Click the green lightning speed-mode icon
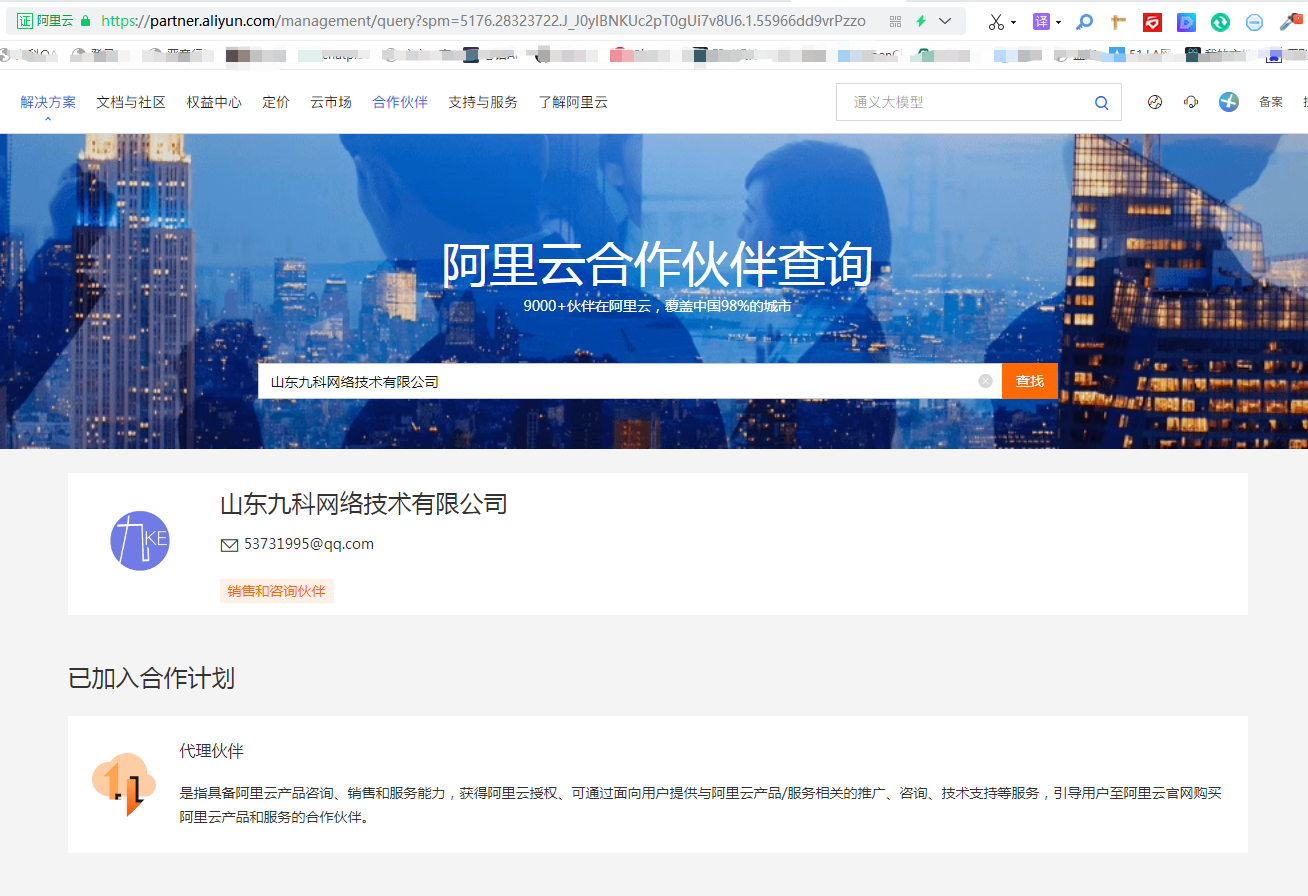The image size is (1308, 896). click(x=921, y=21)
